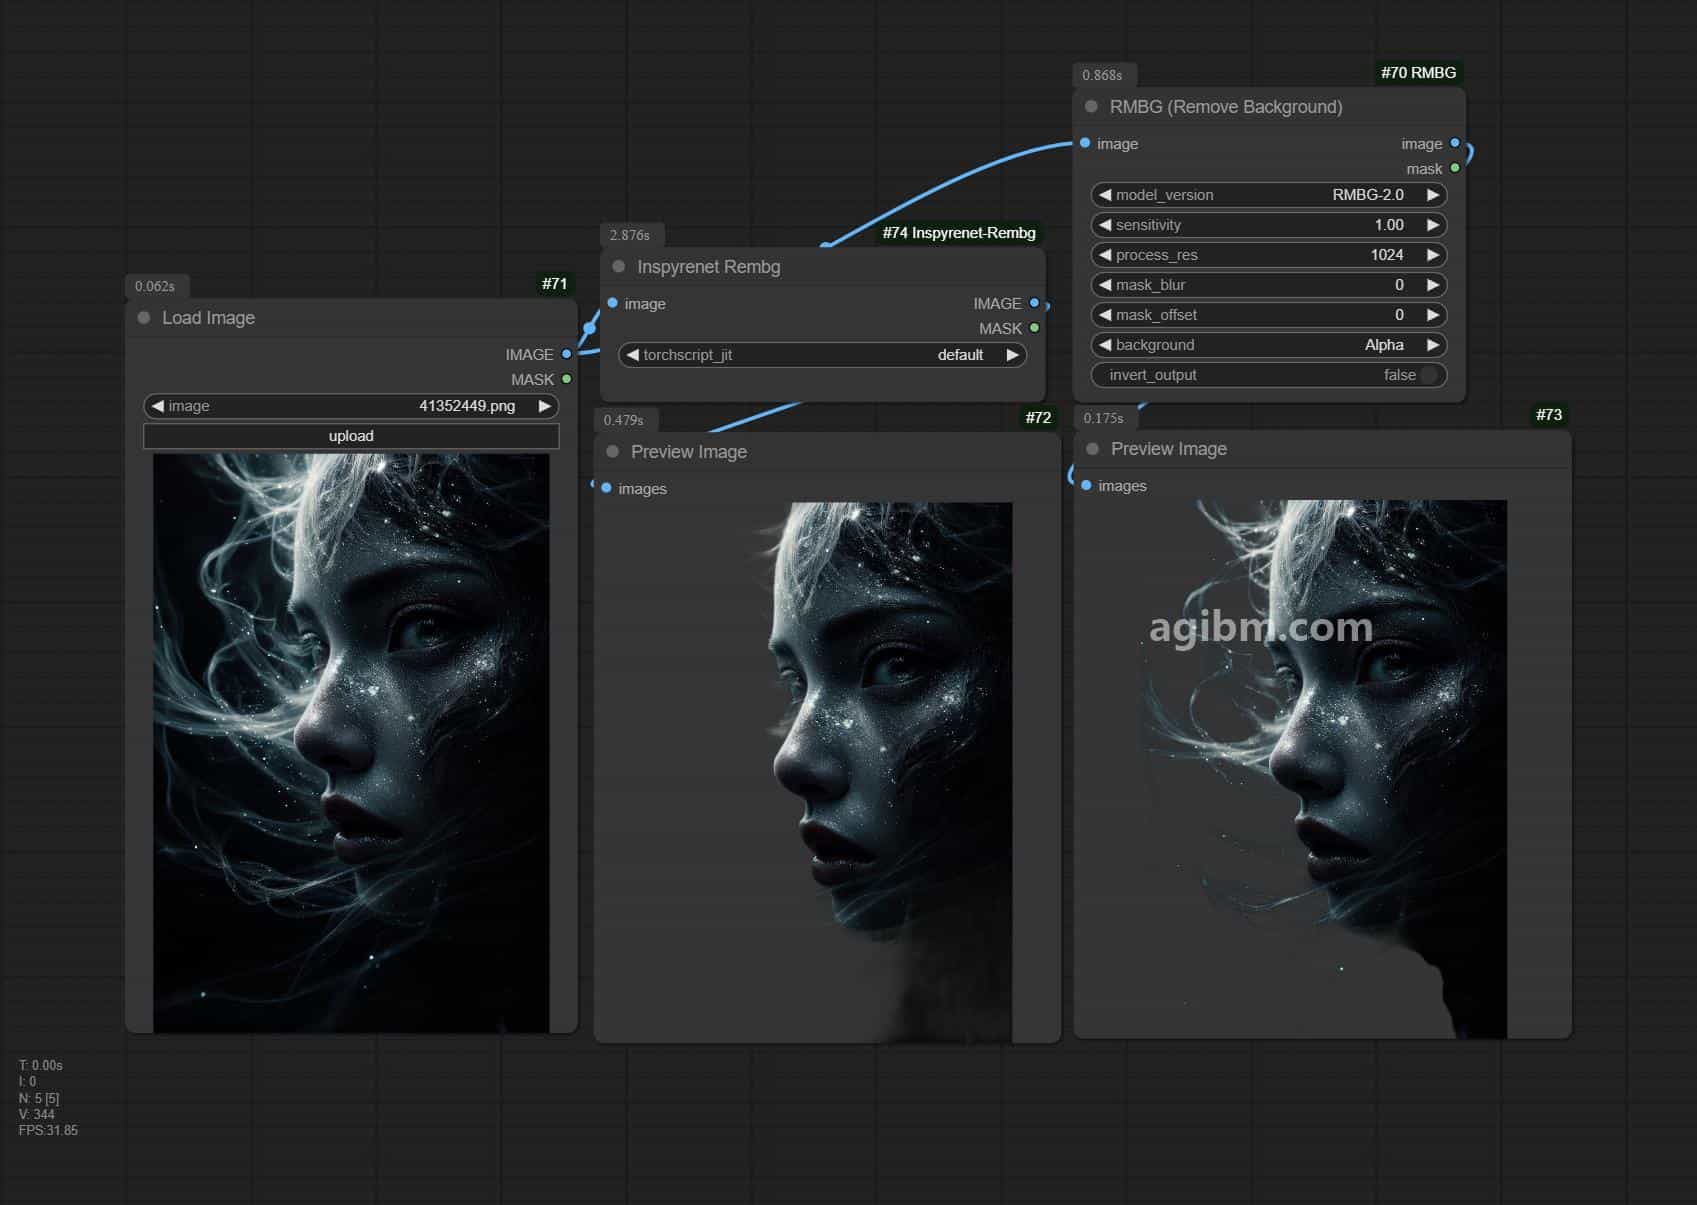Click Inspyrenet Rembg IMAGE output port

[1034, 303]
